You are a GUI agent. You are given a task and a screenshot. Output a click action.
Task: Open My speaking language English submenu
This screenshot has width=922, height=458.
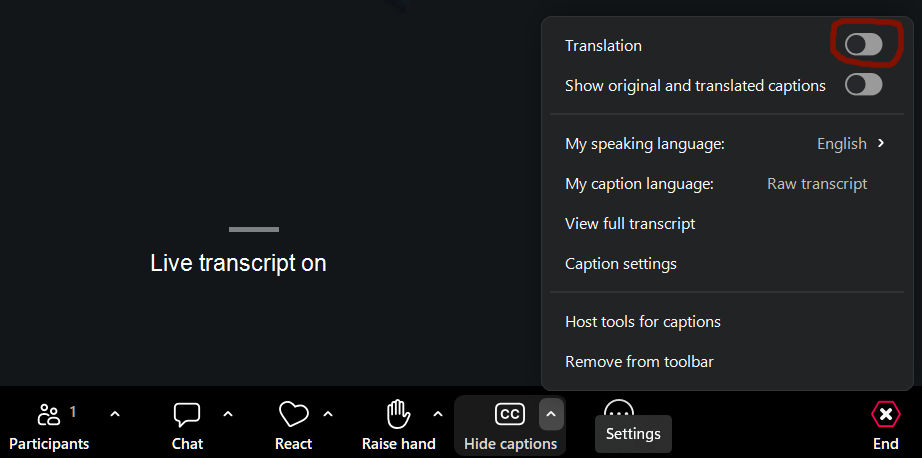(851, 144)
